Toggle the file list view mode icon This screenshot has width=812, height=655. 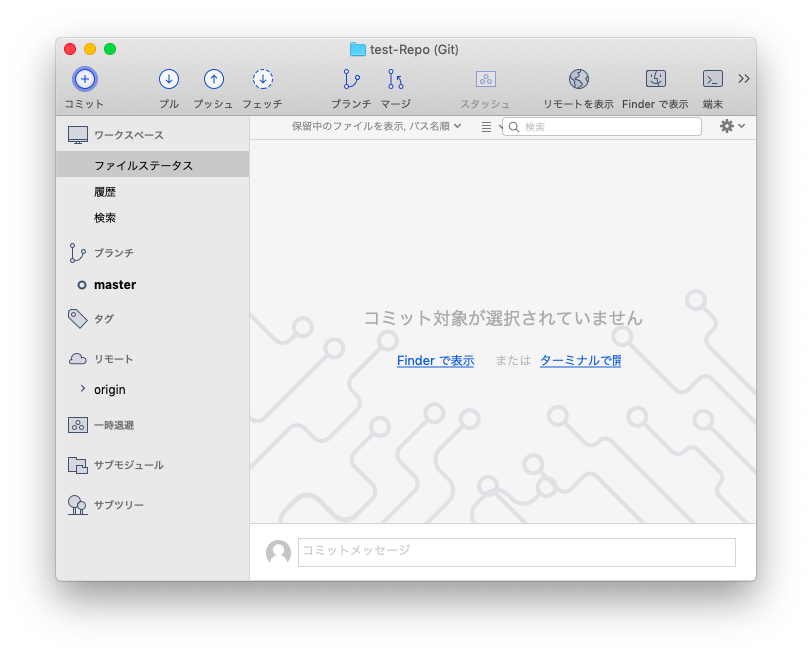tap(487, 126)
